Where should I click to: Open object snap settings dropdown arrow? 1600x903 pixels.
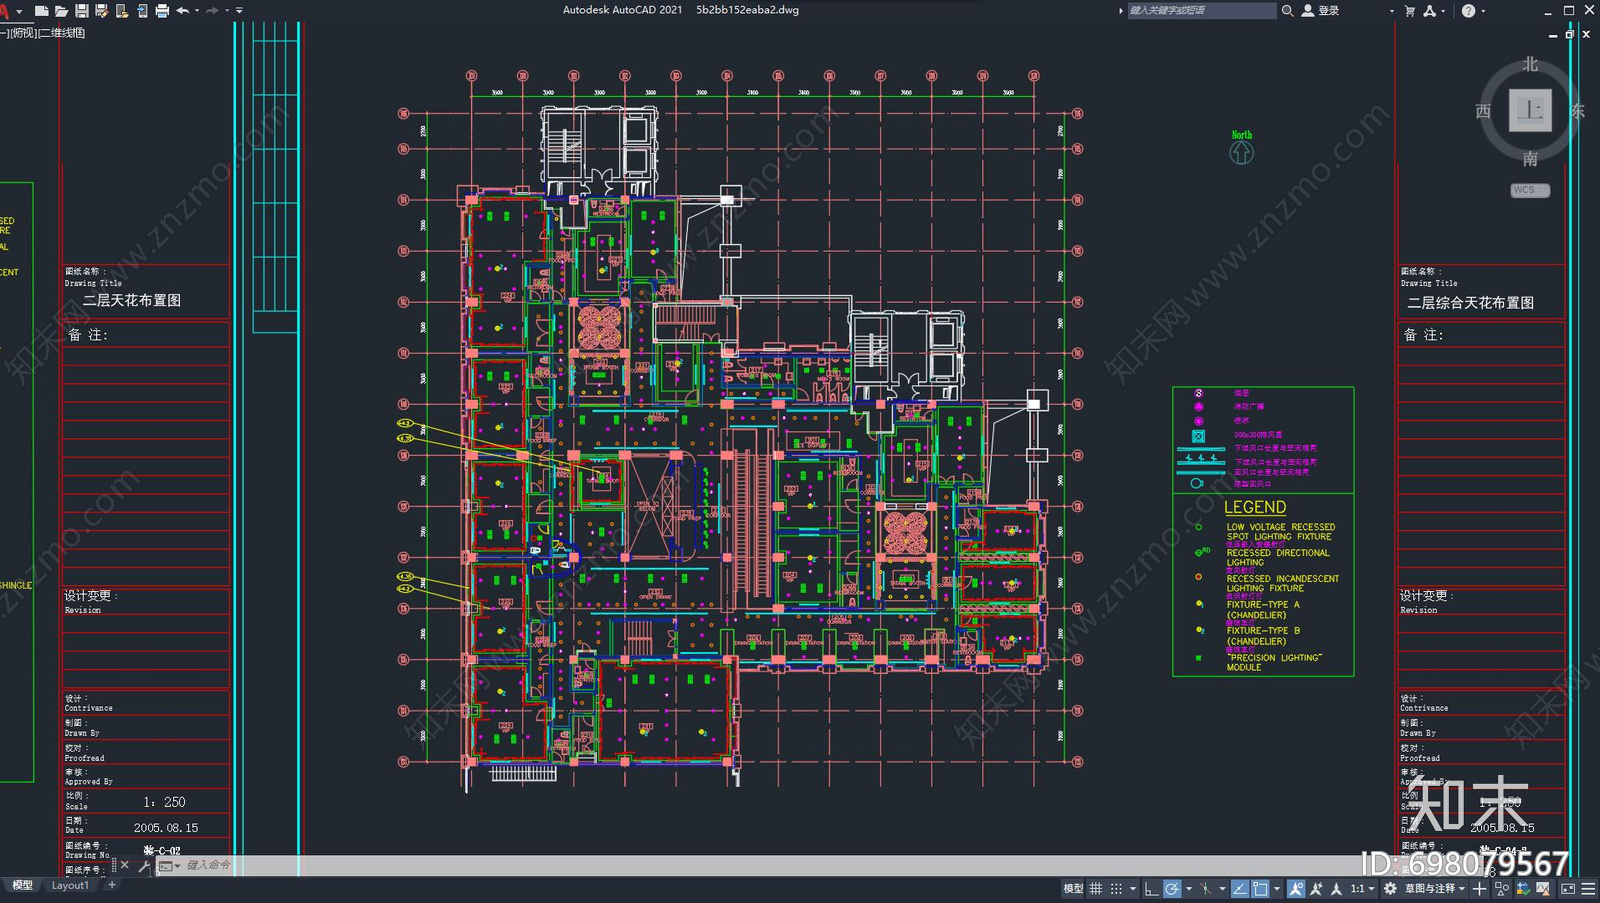tap(1277, 888)
